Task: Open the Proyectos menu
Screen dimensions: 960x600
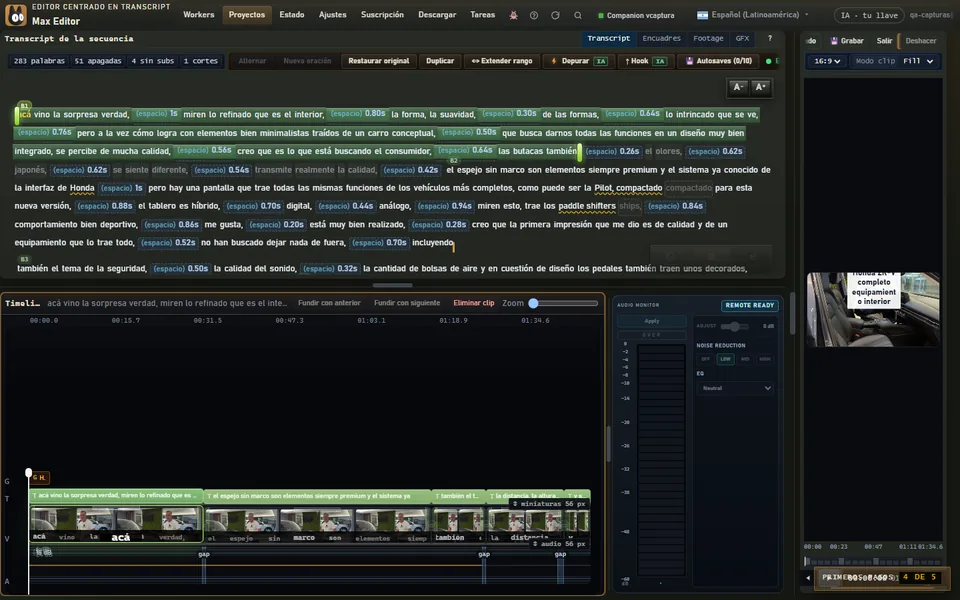Action: (247, 15)
